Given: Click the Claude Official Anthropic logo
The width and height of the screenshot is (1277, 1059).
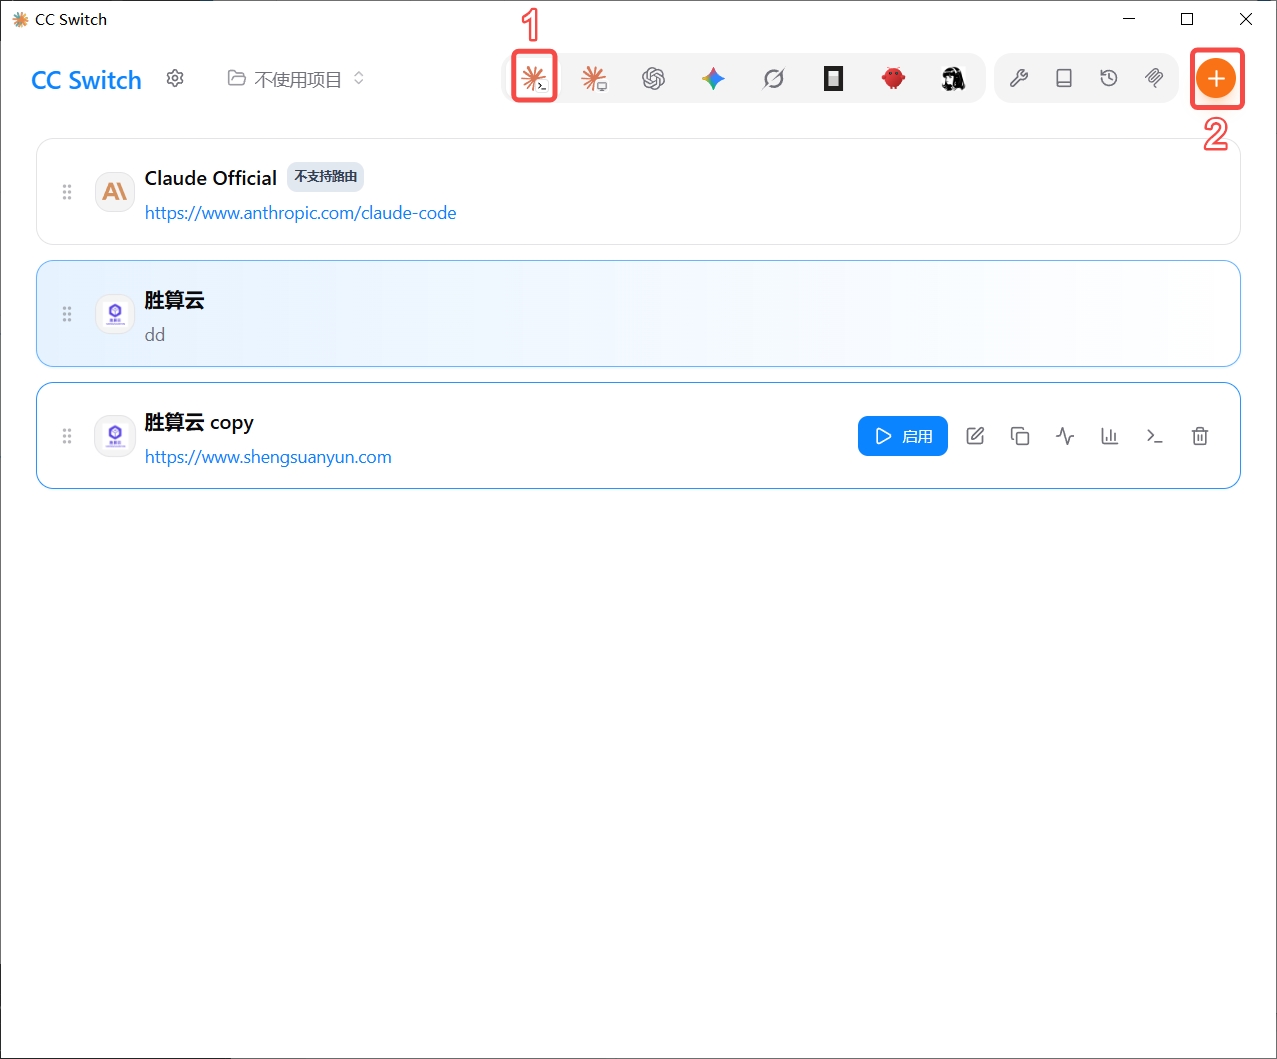Looking at the screenshot, I should (115, 192).
